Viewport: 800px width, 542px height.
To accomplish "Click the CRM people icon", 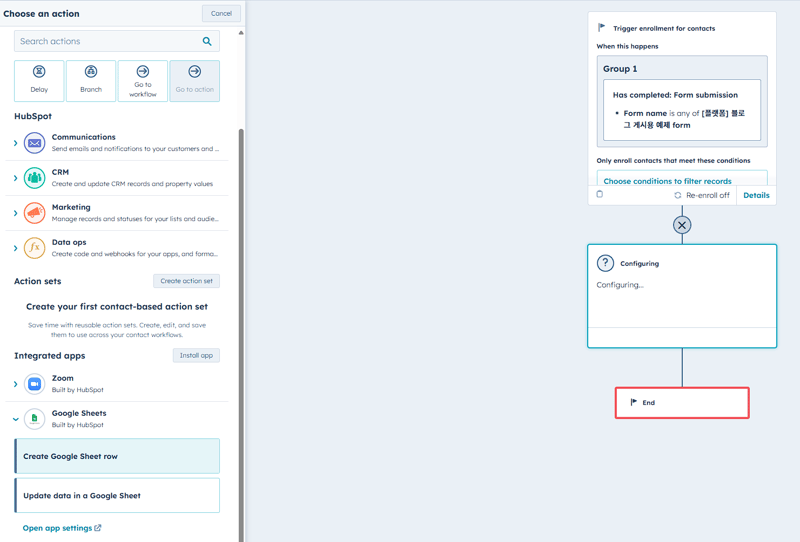I will tap(35, 178).
